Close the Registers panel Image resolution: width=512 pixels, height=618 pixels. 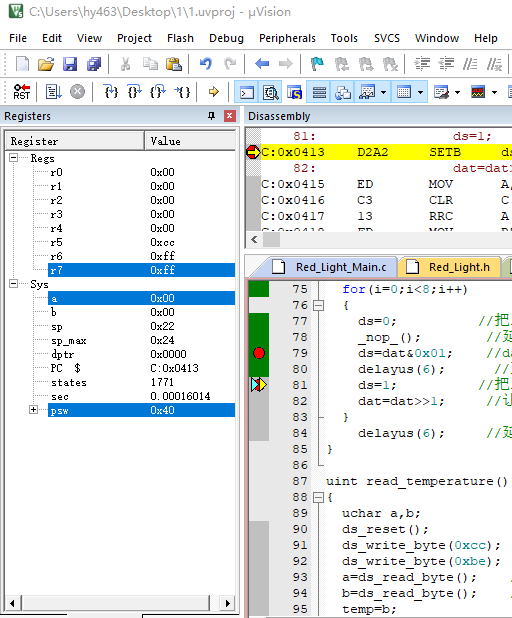pyautogui.click(x=230, y=116)
